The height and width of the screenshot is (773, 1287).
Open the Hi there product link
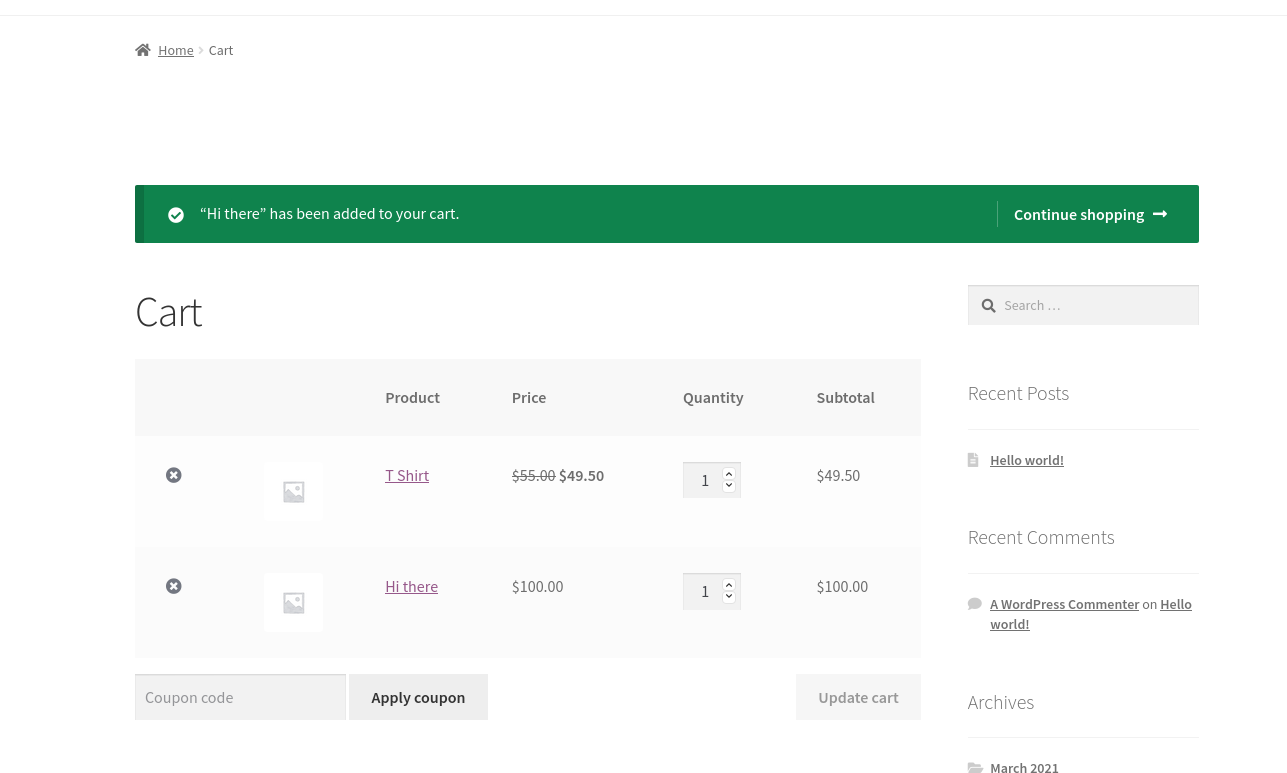click(x=411, y=586)
